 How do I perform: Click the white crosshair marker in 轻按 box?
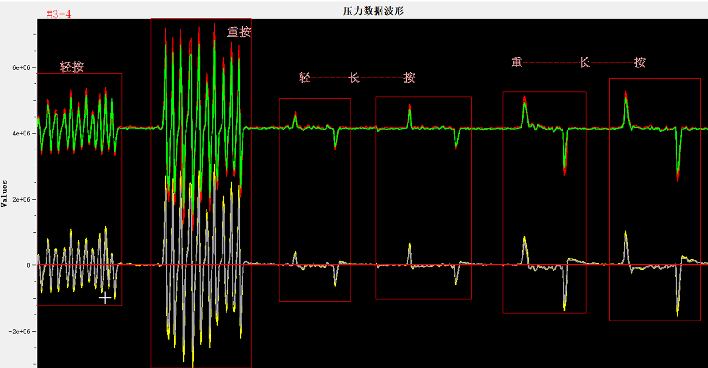[105, 298]
